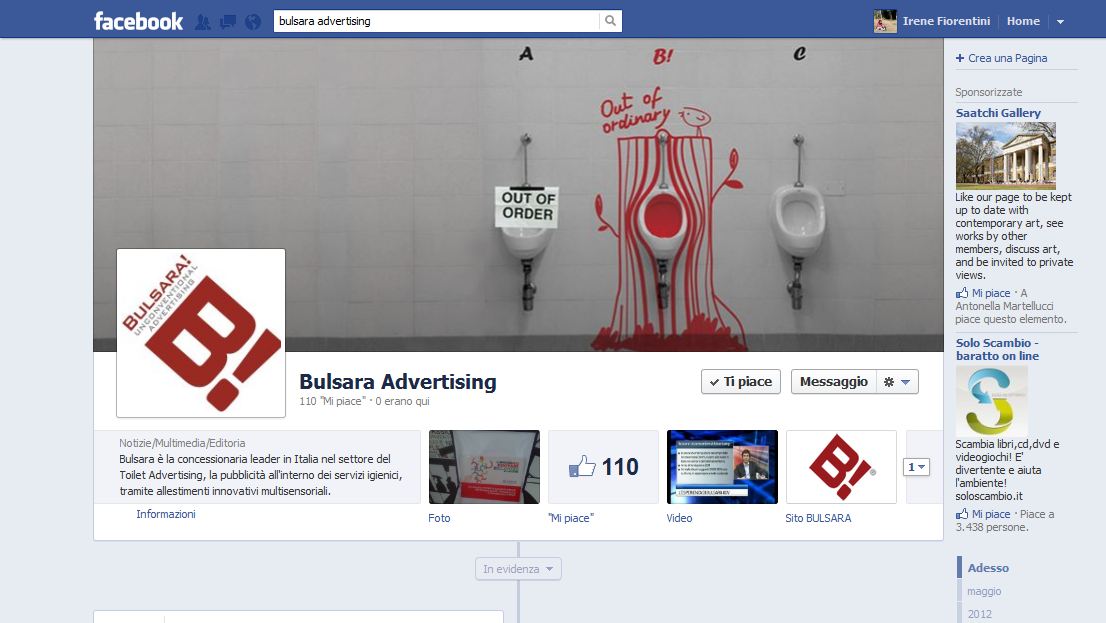
Task: Click the facebook logo to go home
Action: pos(137,20)
